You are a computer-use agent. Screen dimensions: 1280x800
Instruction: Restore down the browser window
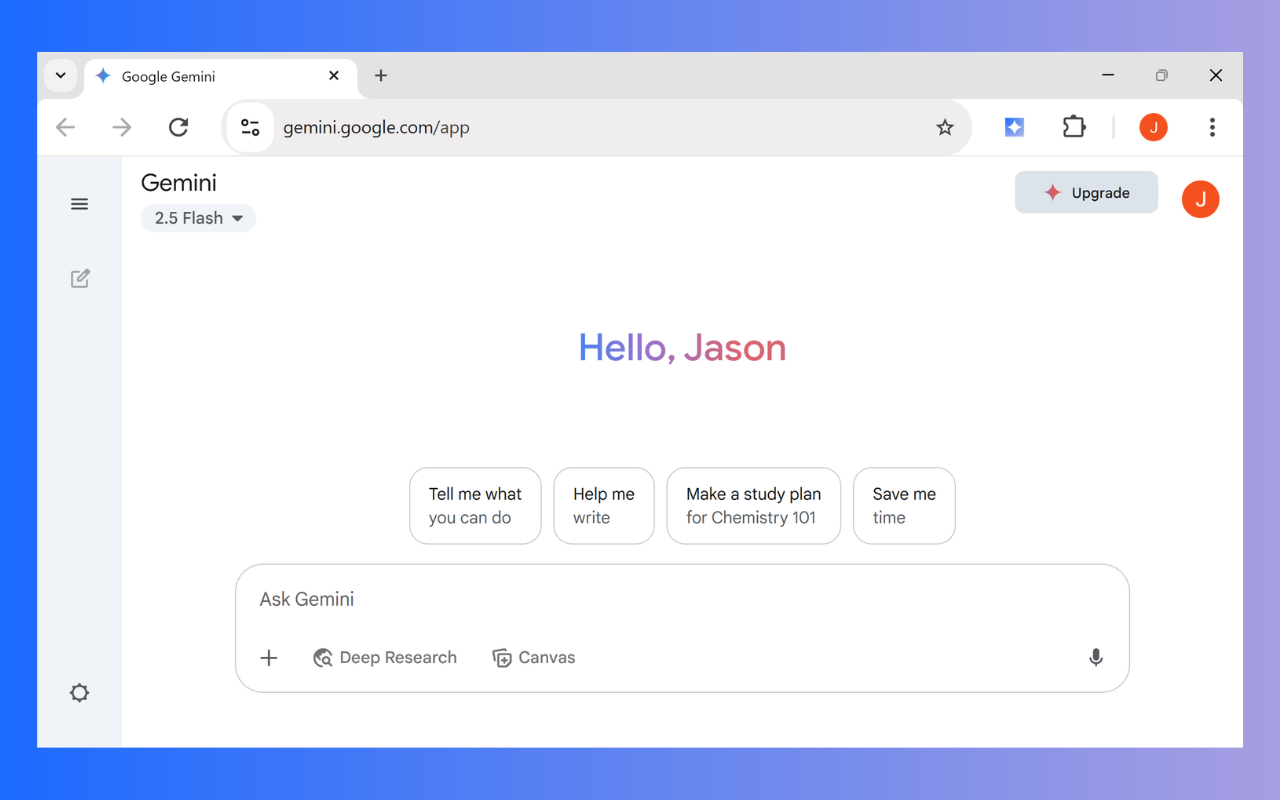(1161, 75)
